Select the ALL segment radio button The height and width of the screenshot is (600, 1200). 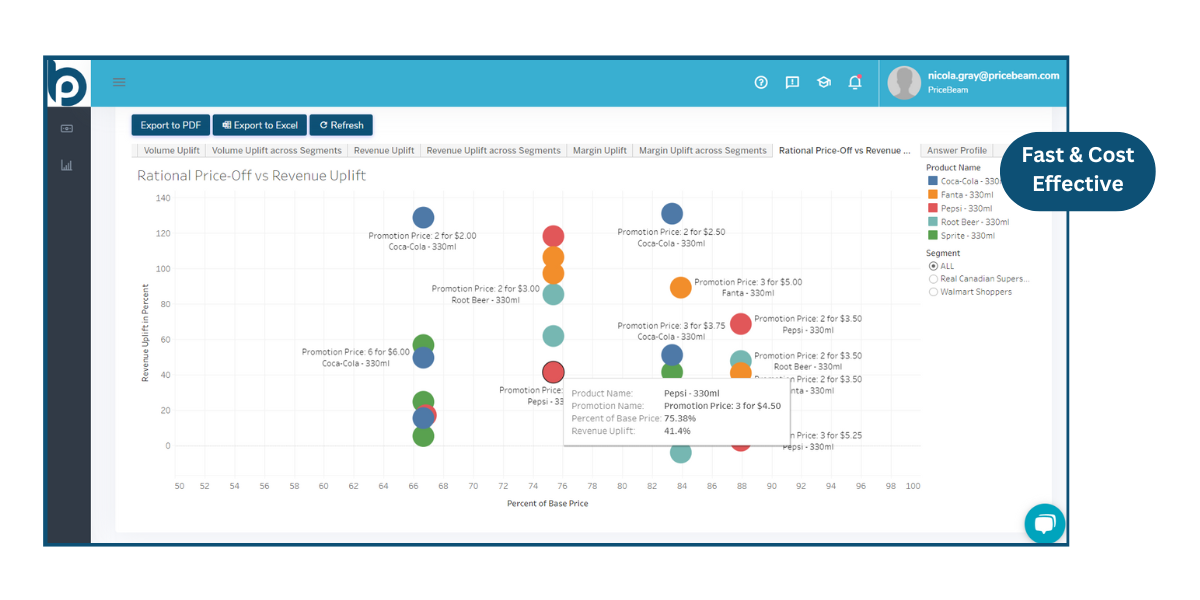(934, 266)
